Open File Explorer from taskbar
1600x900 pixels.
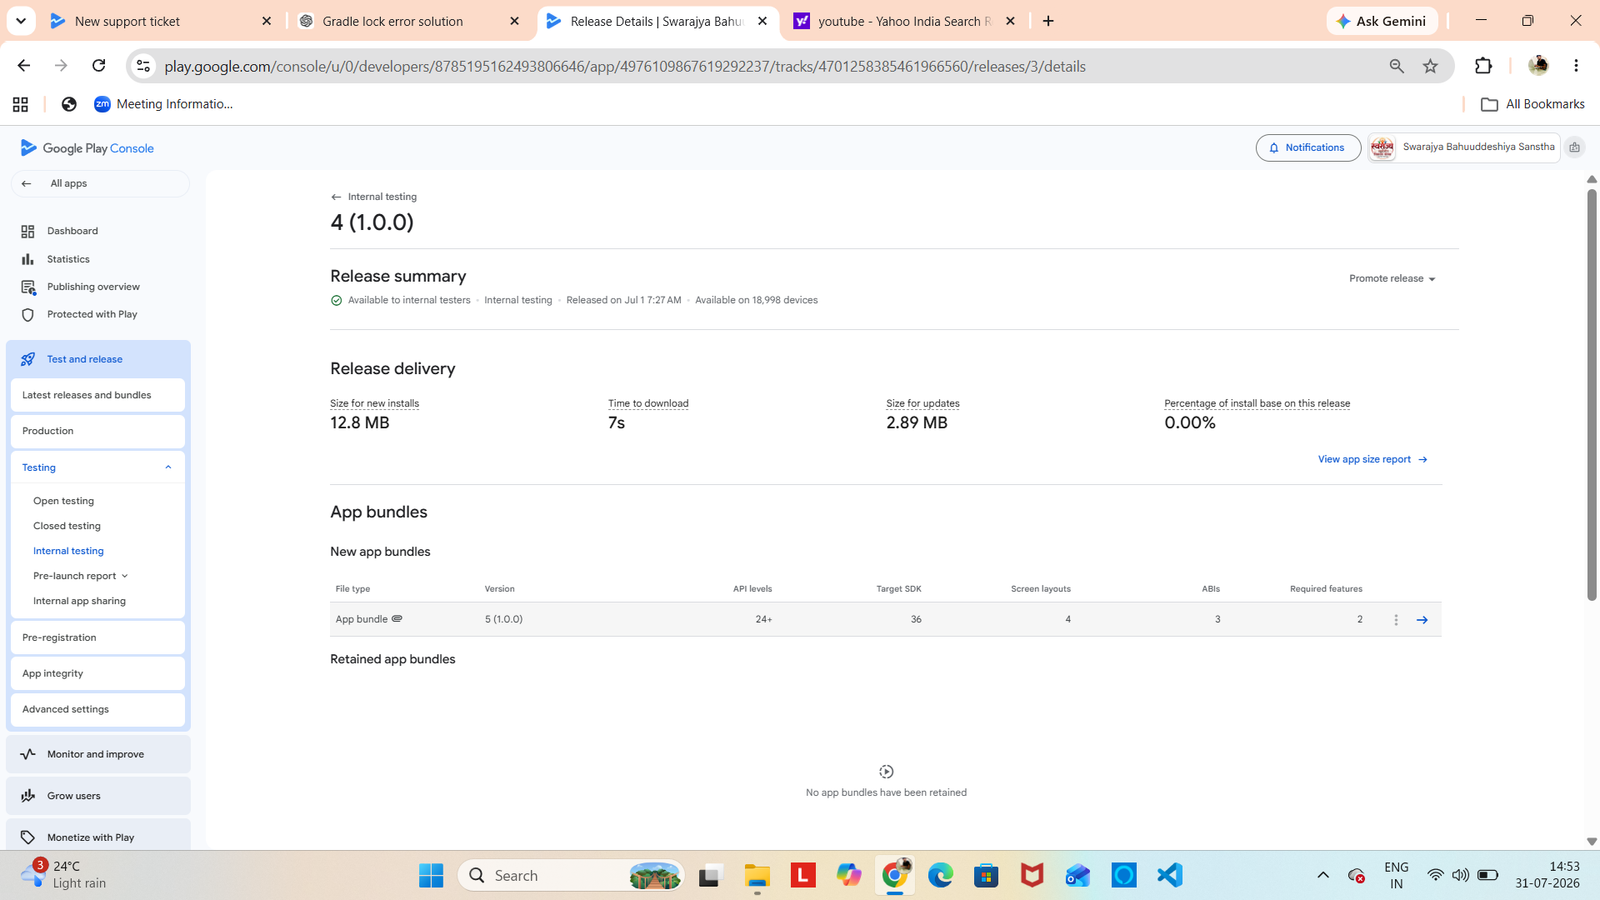click(x=757, y=876)
